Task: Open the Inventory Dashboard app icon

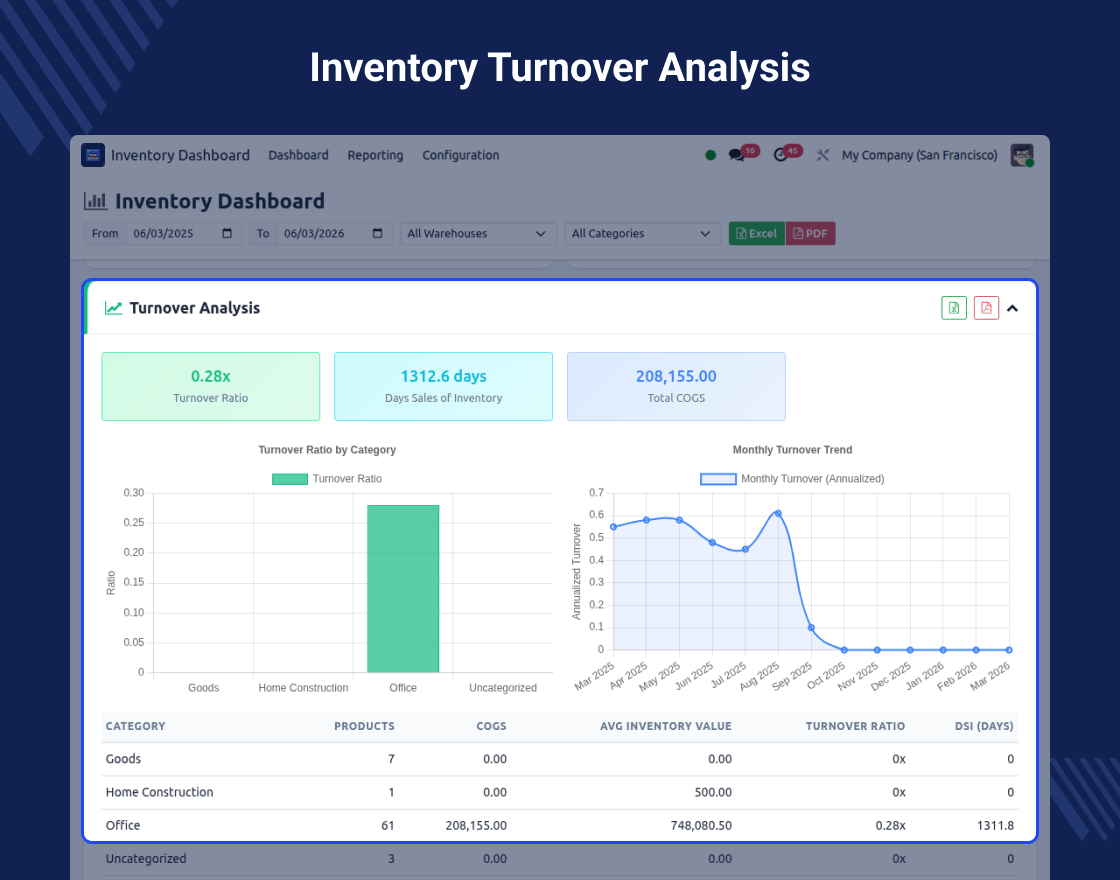Action: (93, 155)
